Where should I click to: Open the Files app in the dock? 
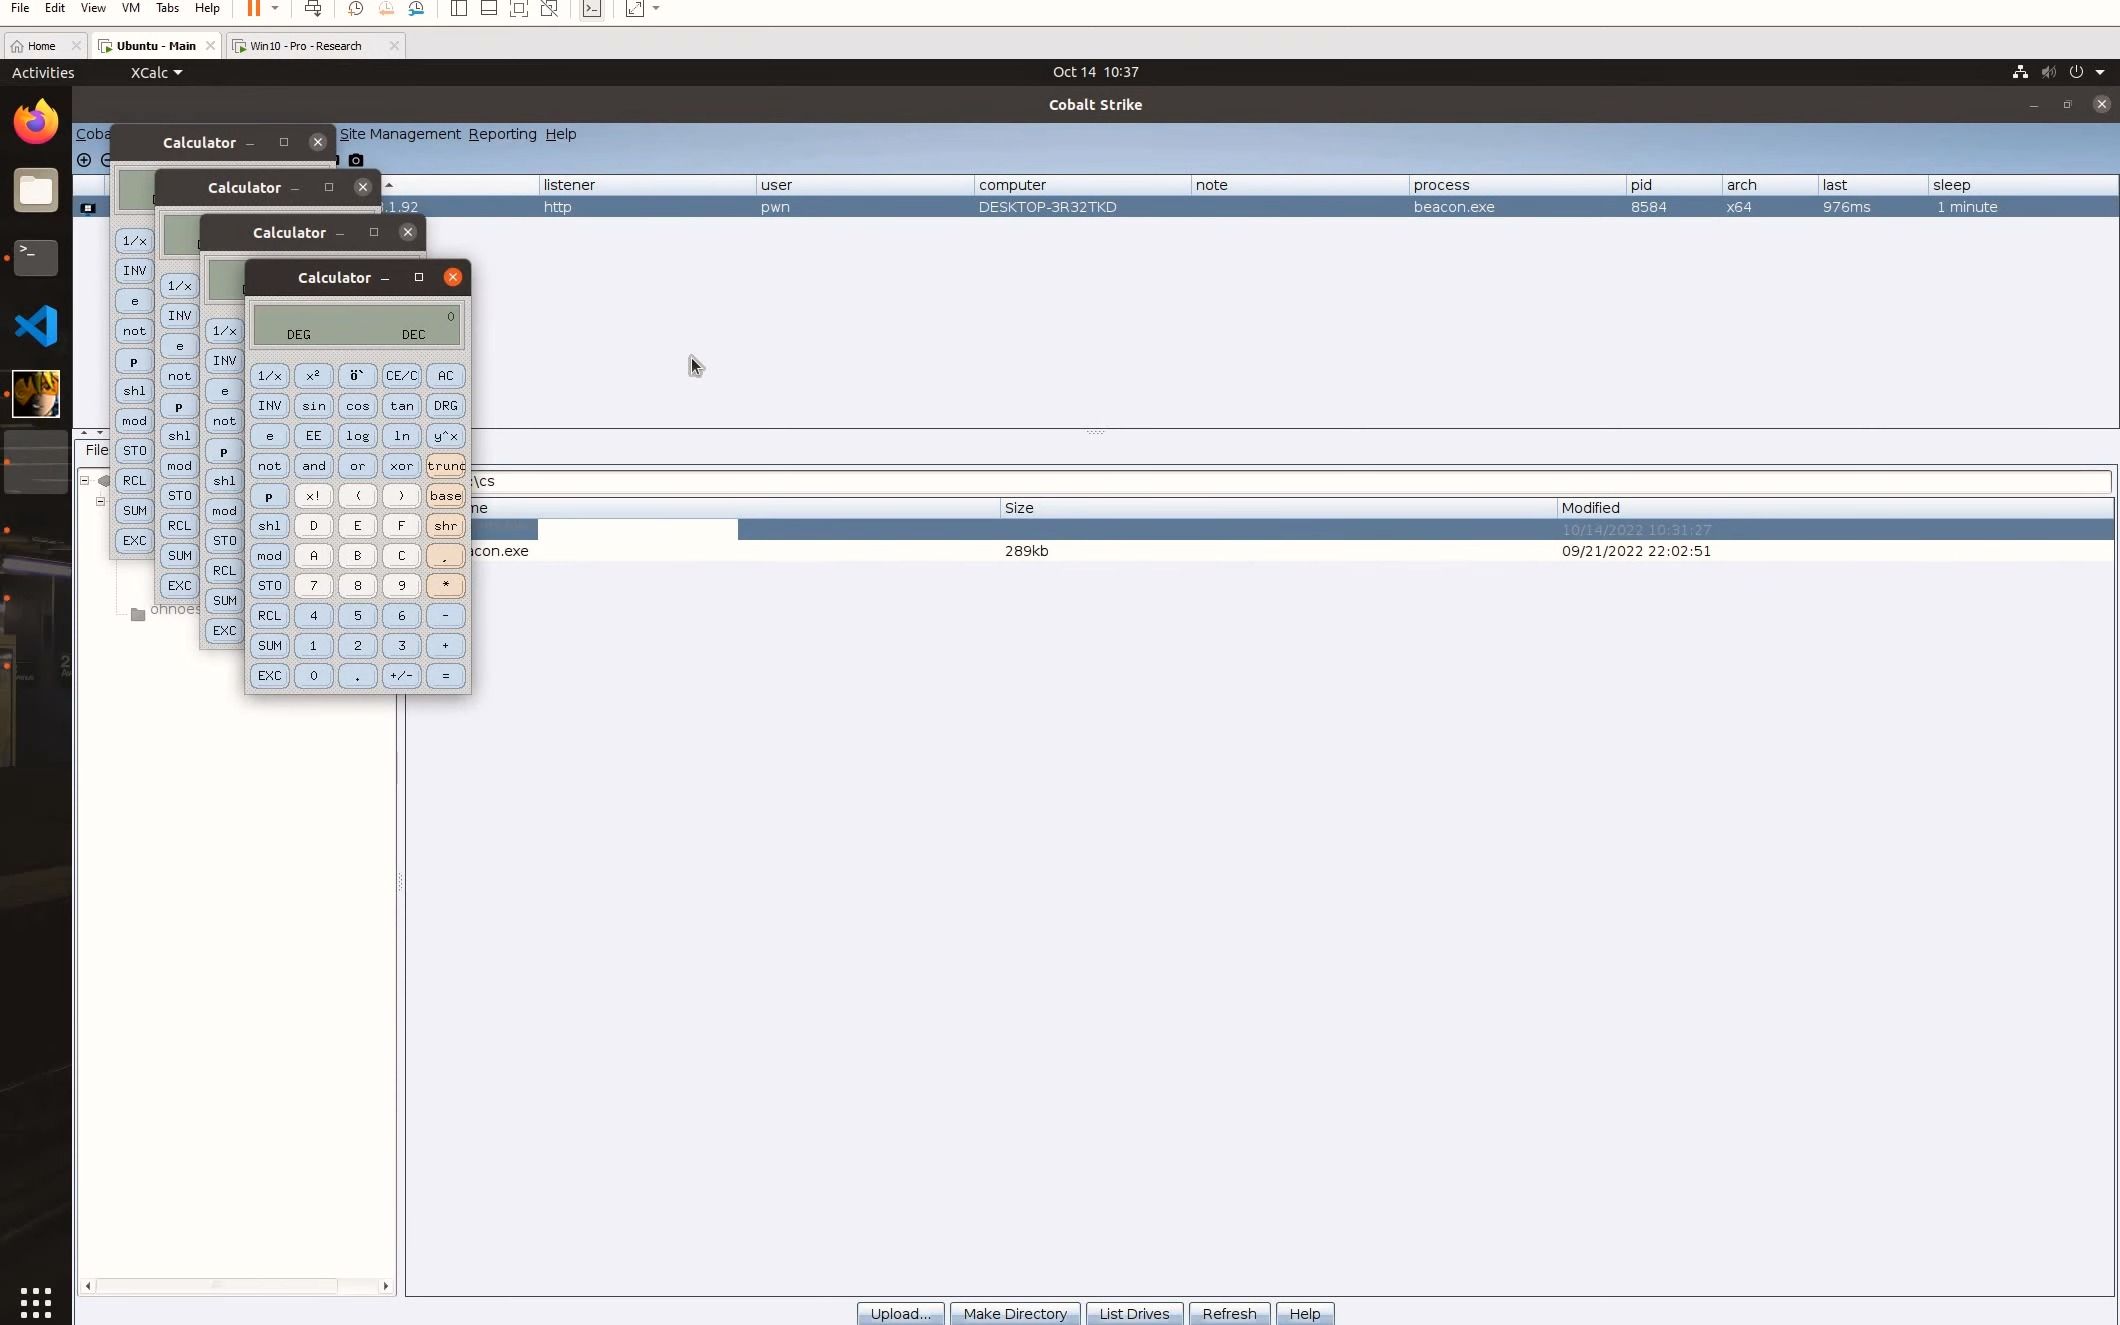(x=36, y=190)
